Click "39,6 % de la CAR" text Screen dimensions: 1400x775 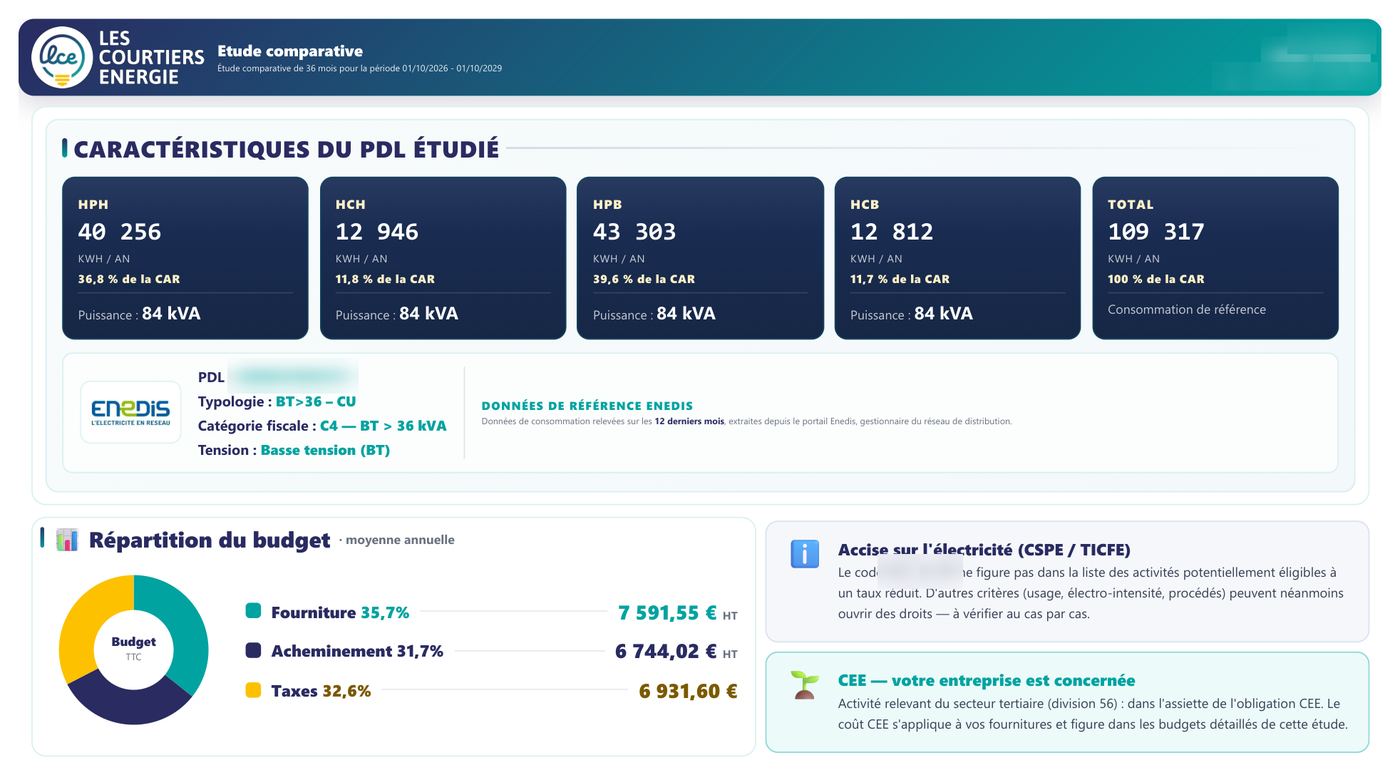(x=644, y=279)
